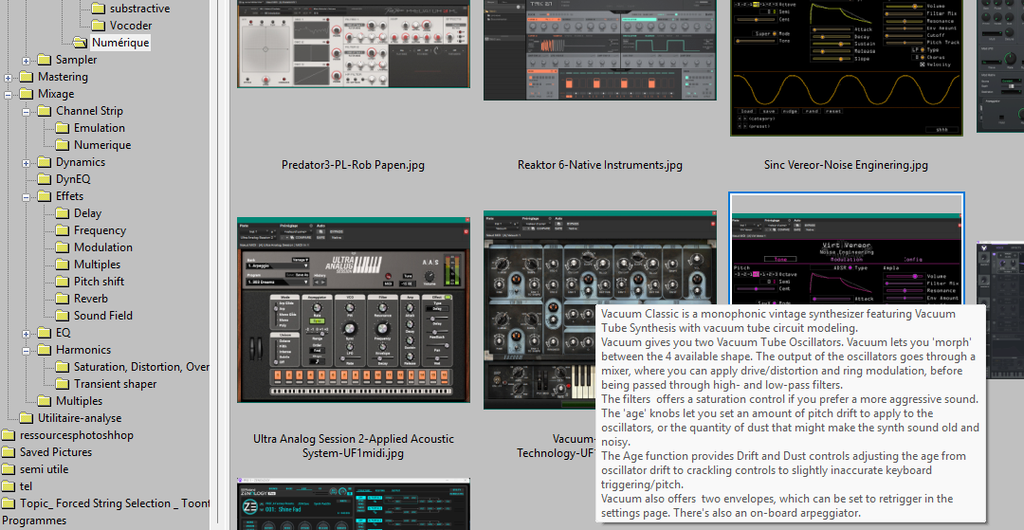Image resolution: width=1024 pixels, height=530 pixels.
Task: Click the DynEQ folder icon
Action: [44, 179]
